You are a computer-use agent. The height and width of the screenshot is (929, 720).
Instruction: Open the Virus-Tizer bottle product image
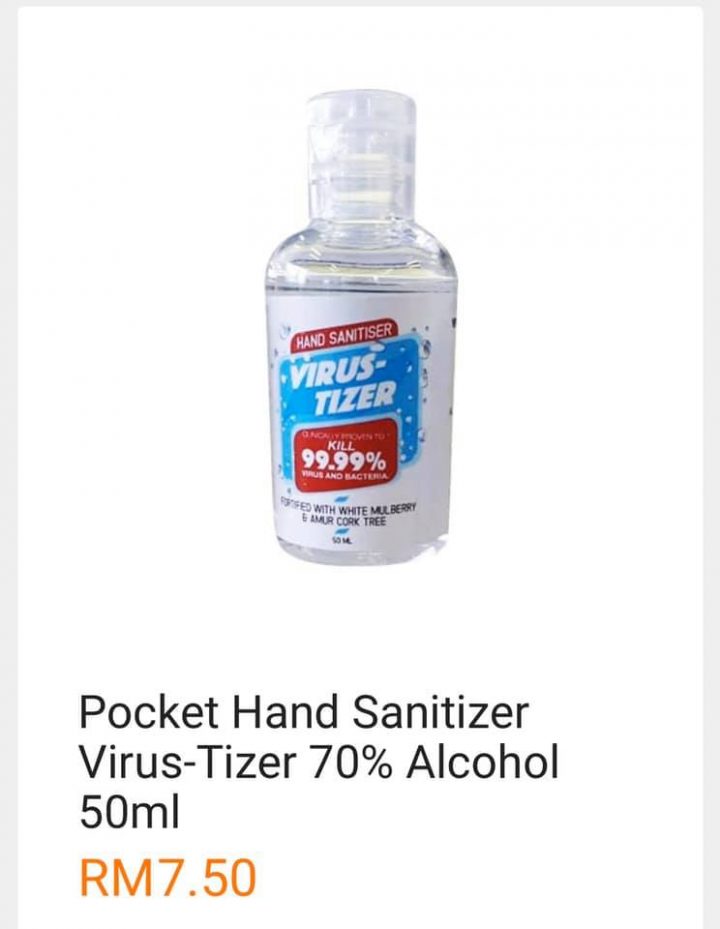tap(360, 328)
